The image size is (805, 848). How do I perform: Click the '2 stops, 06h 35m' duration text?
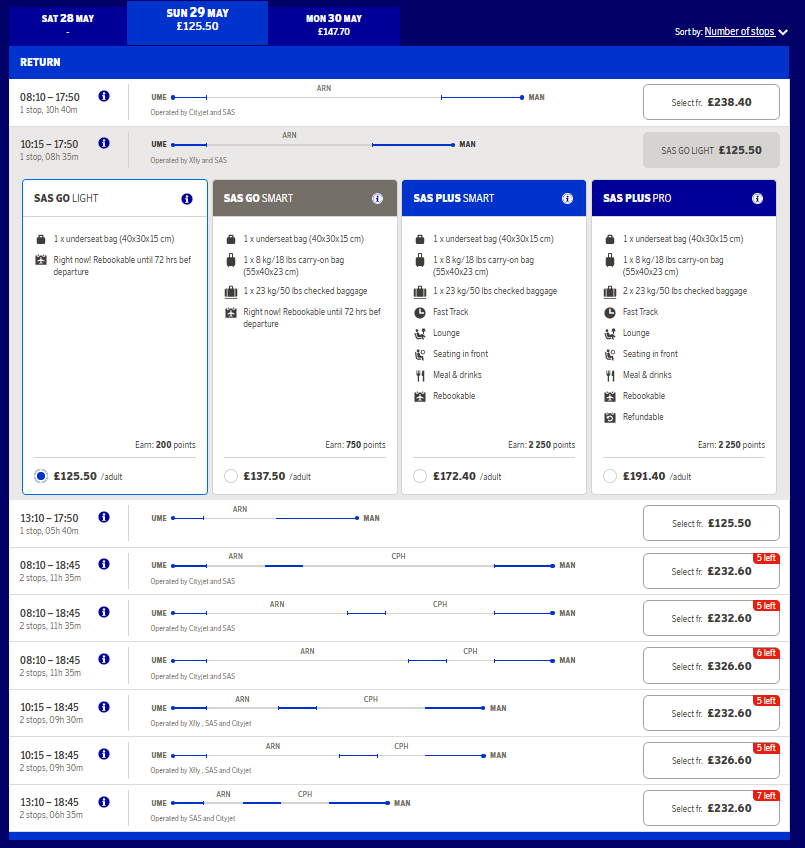tap(51, 814)
